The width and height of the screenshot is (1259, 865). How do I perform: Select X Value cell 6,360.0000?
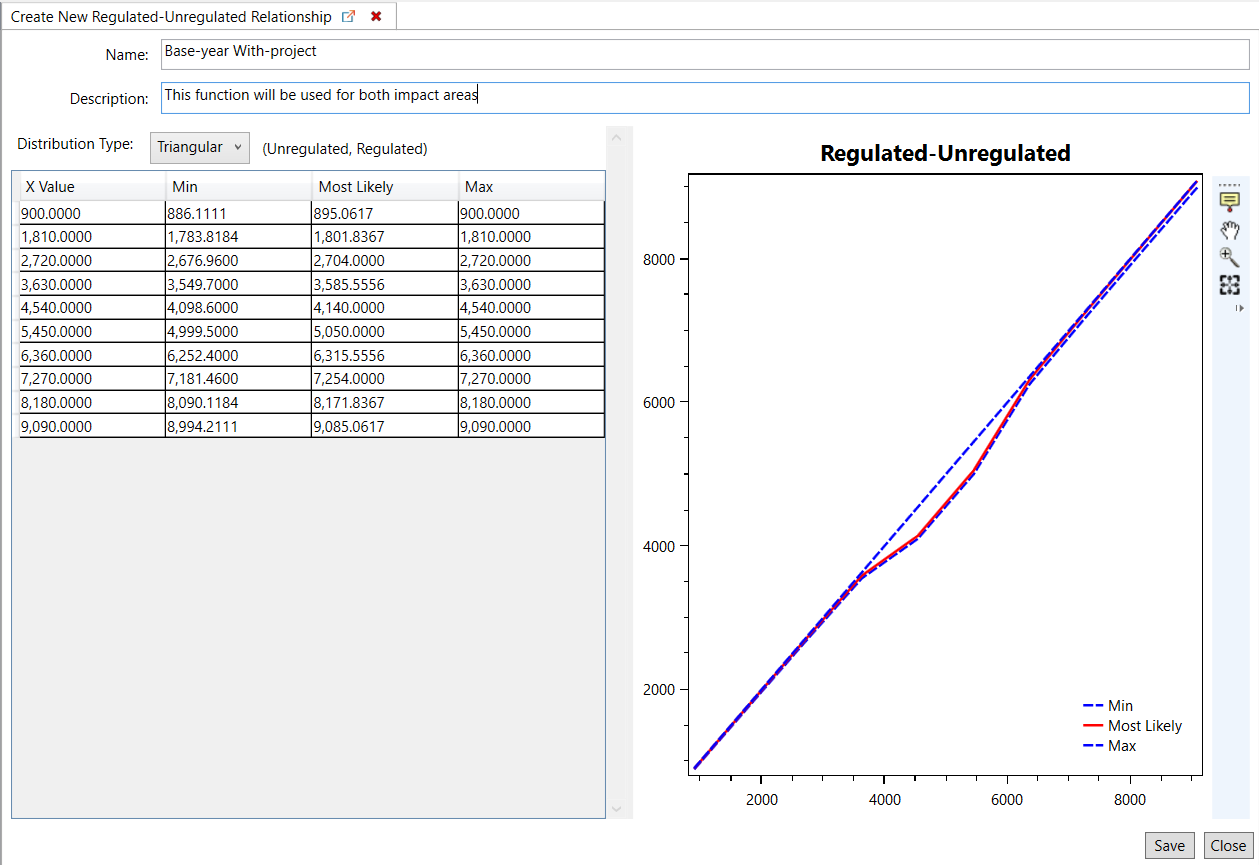(x=93, y=355)
